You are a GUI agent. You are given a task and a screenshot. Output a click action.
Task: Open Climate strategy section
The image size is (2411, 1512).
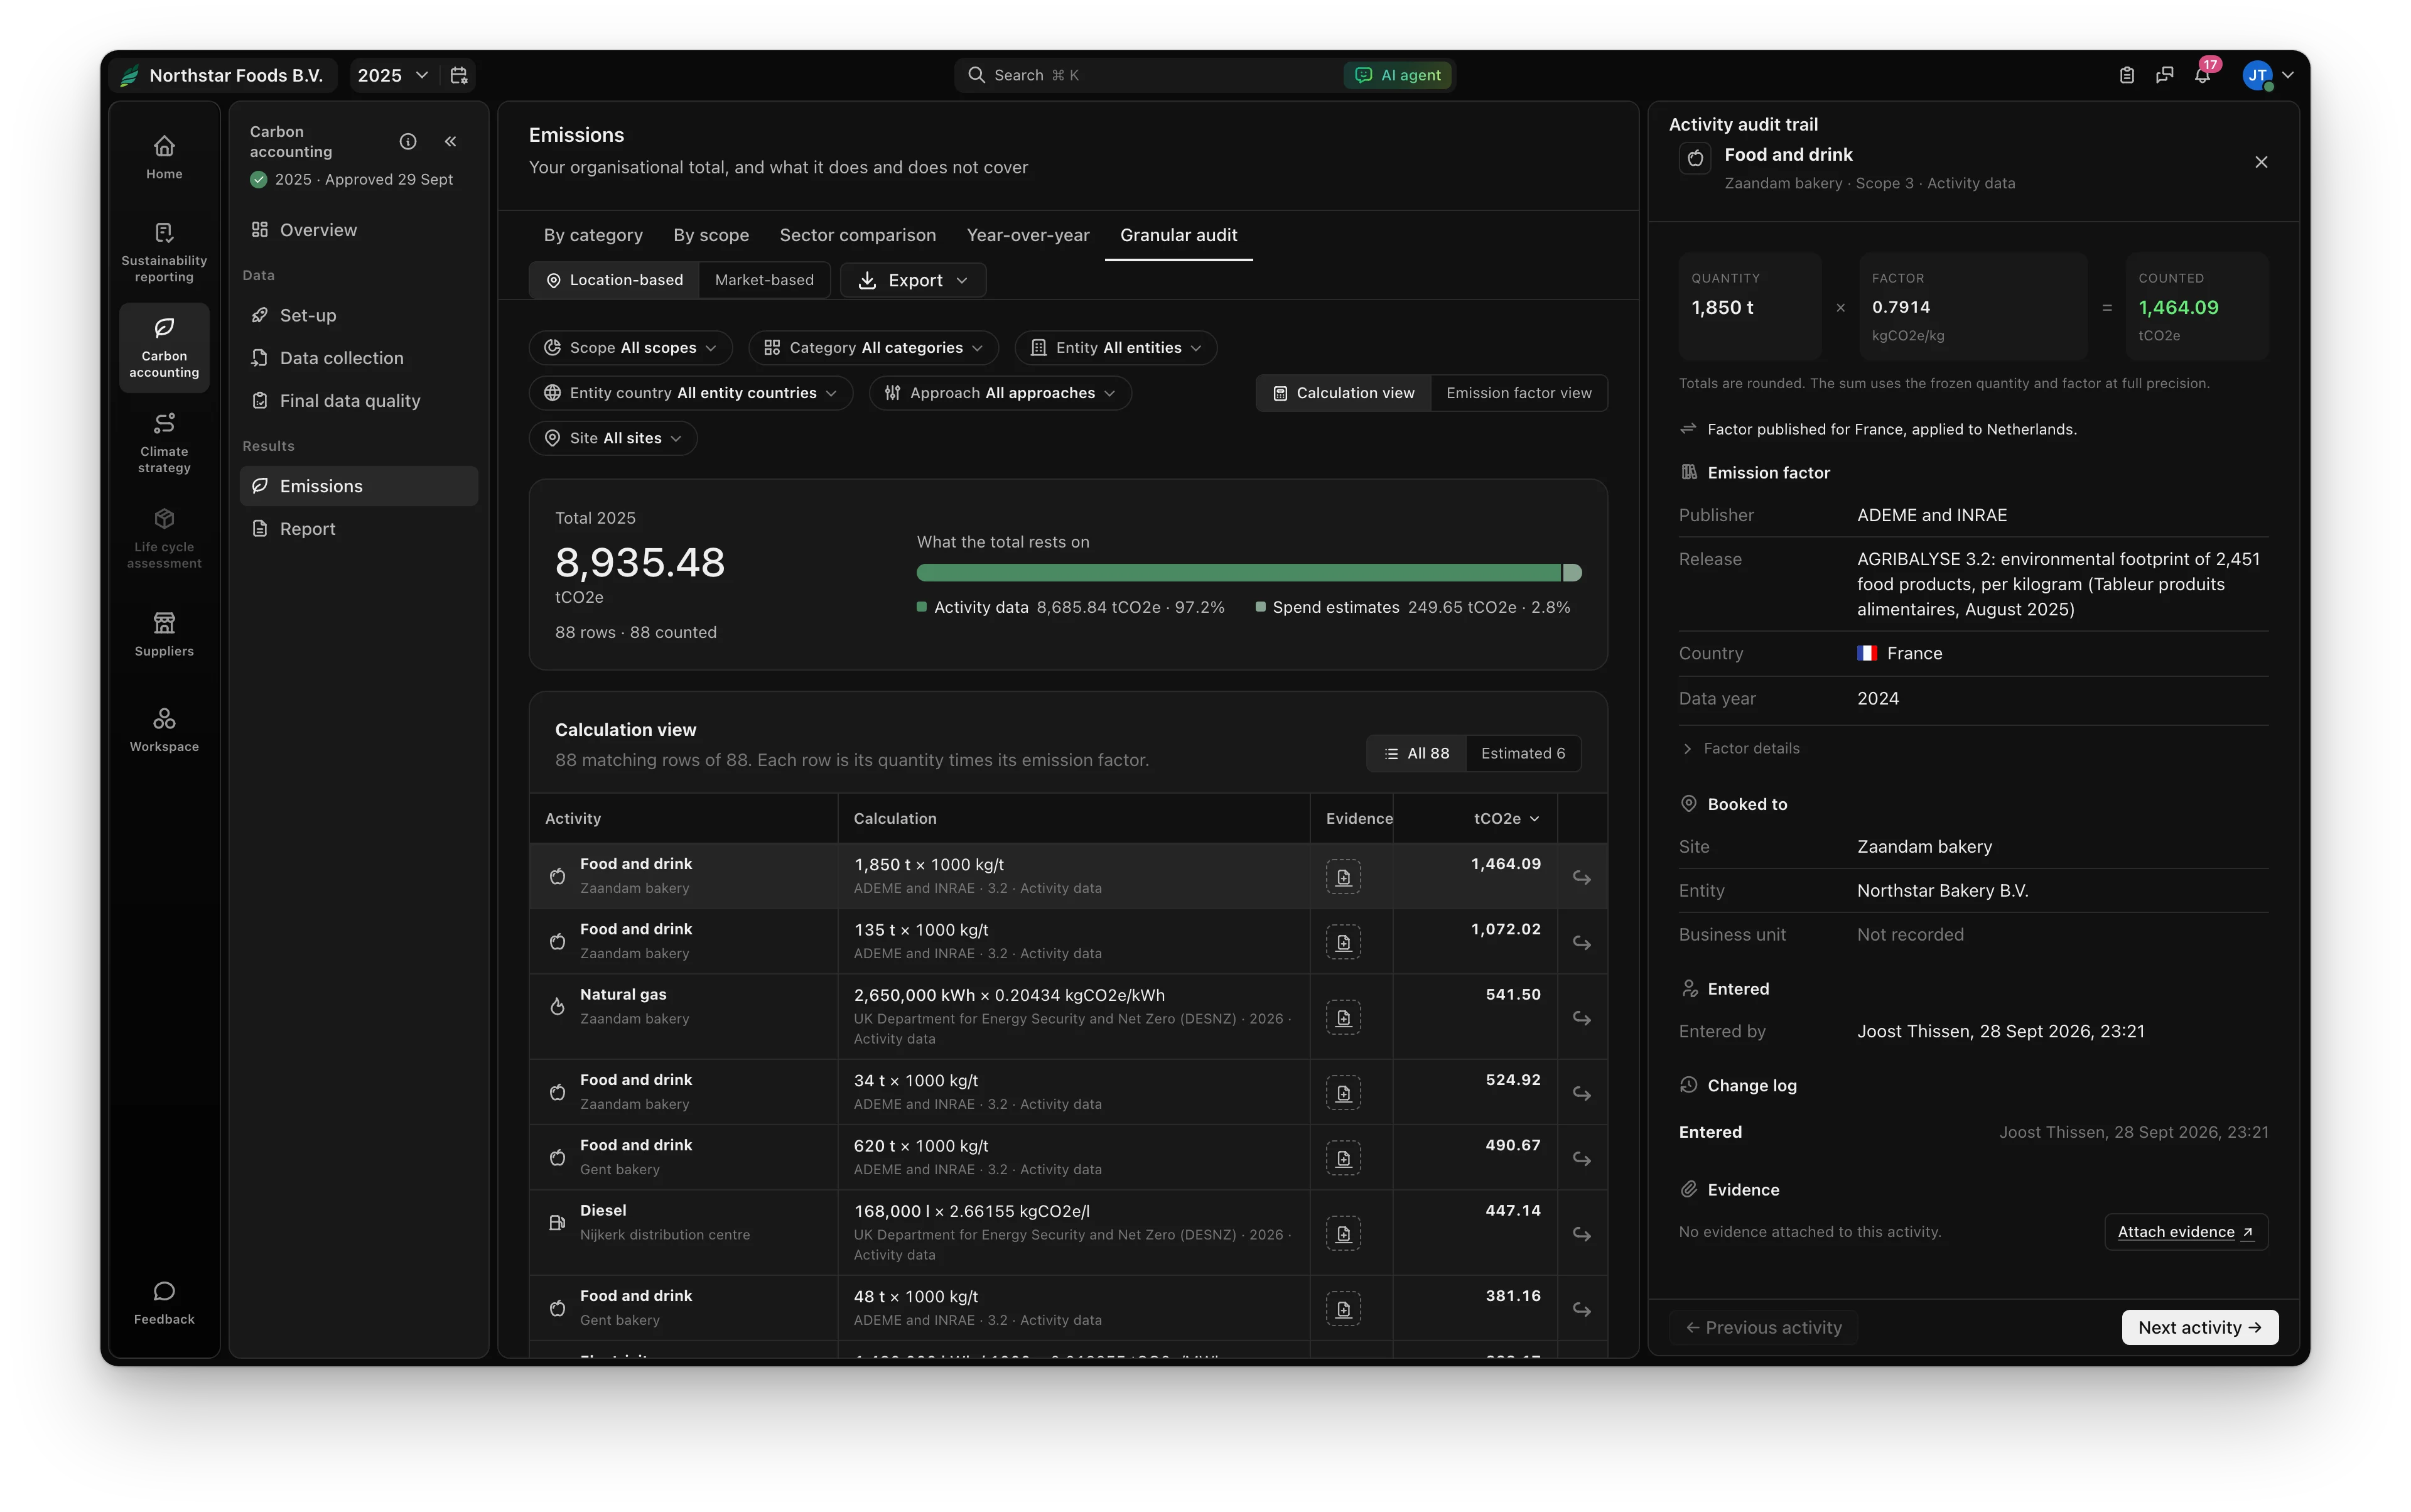(x=164, y=443)
